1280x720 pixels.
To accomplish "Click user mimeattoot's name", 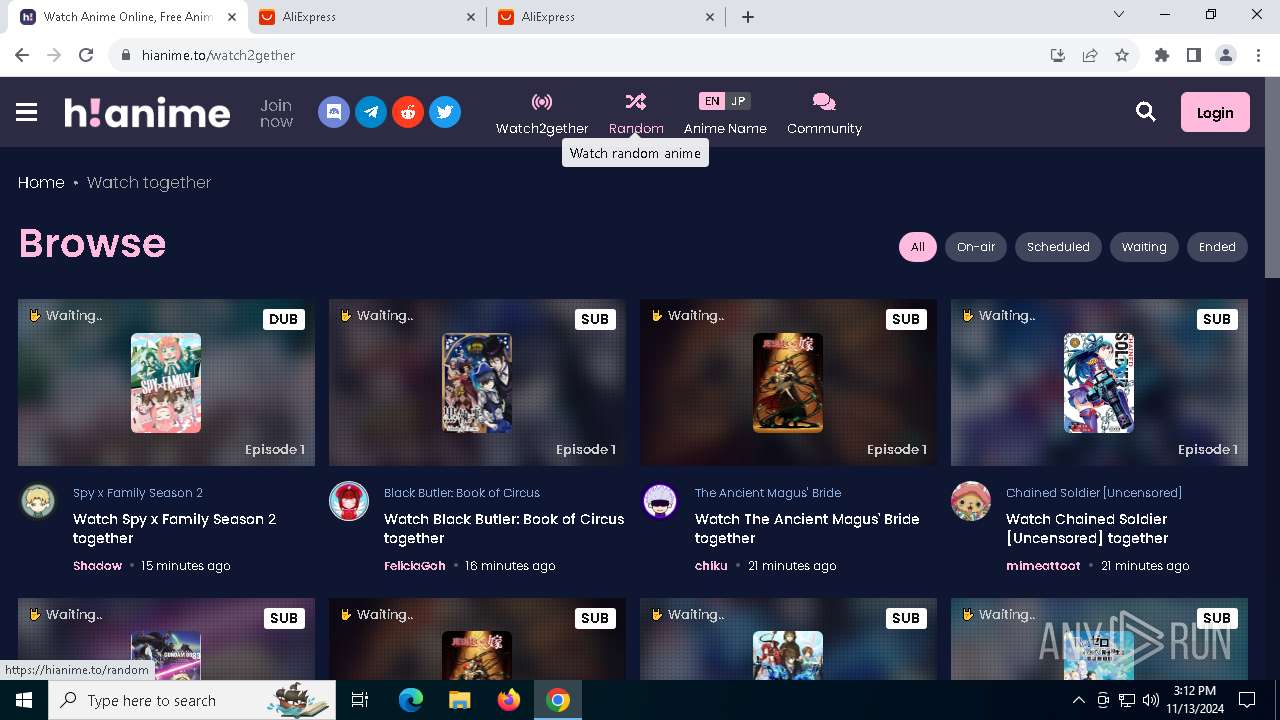I will point(1043,566).
